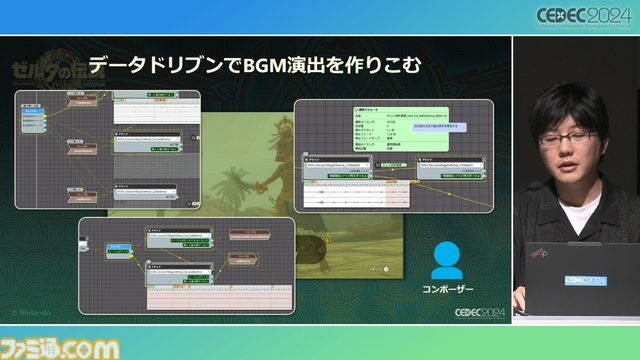The width and height of the screenshot is (640, 360).
Task: Click green condition tag on top-left SecondBeatrice node
Action: [x=164, y=149]
